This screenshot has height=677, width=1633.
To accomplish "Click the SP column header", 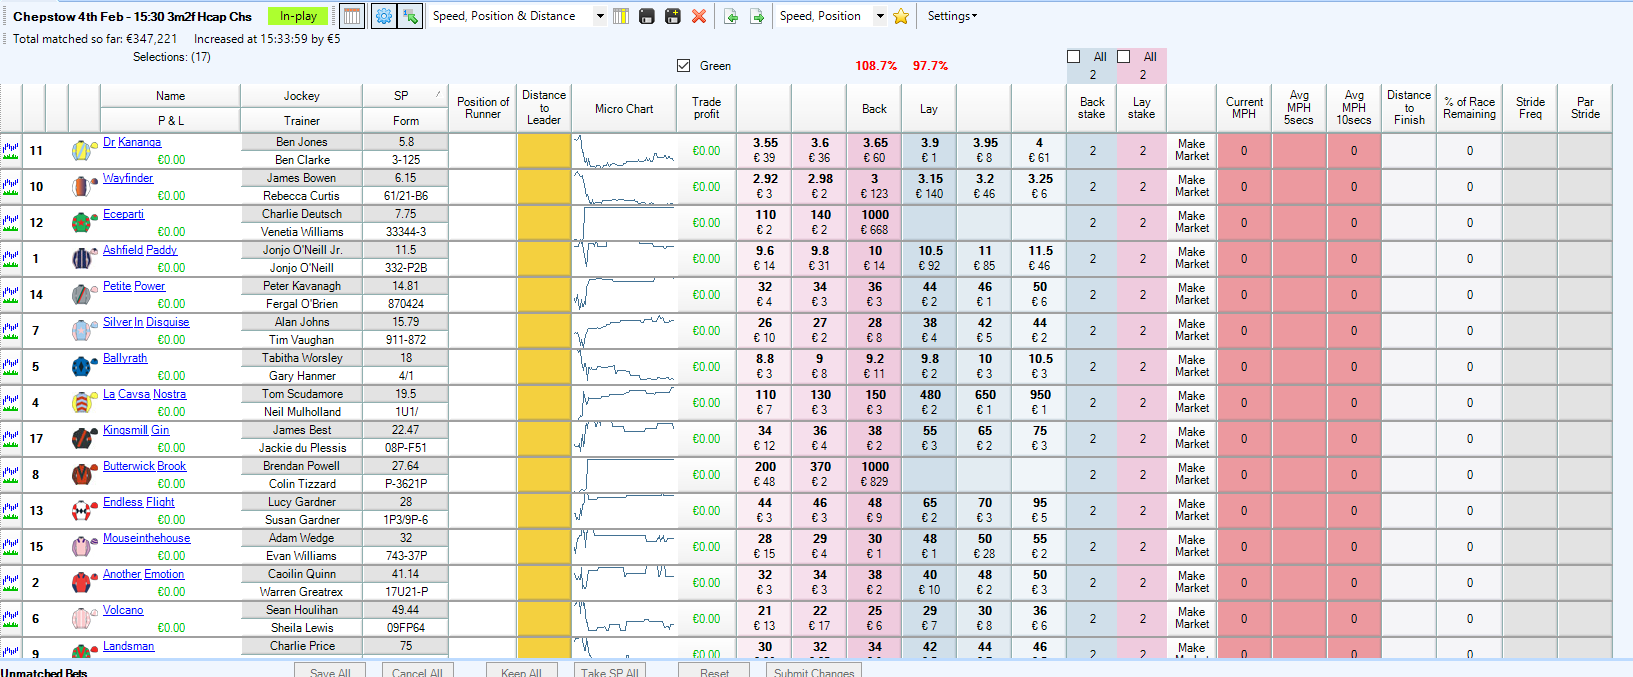I will [402, 96].
